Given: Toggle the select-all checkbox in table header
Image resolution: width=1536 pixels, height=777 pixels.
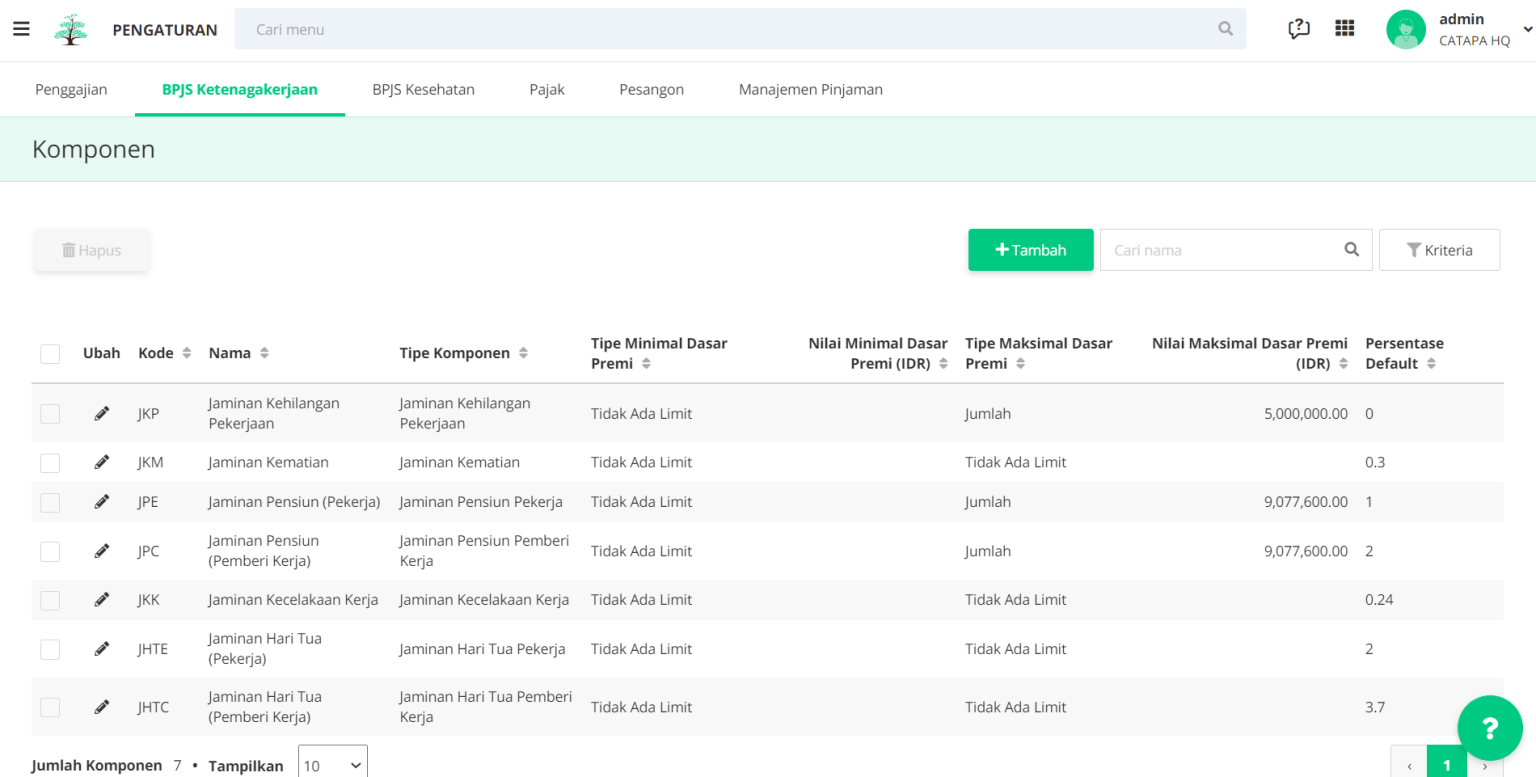Looking at the screenshot, I should (50, 354).
